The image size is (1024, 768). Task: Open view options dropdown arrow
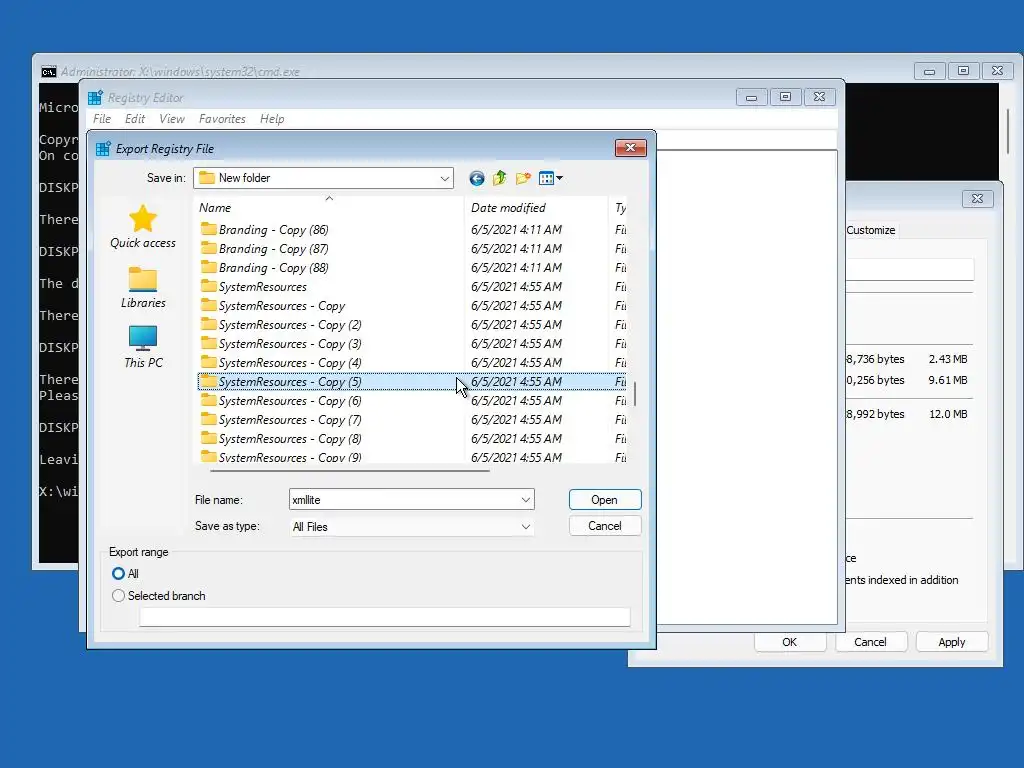560,178
